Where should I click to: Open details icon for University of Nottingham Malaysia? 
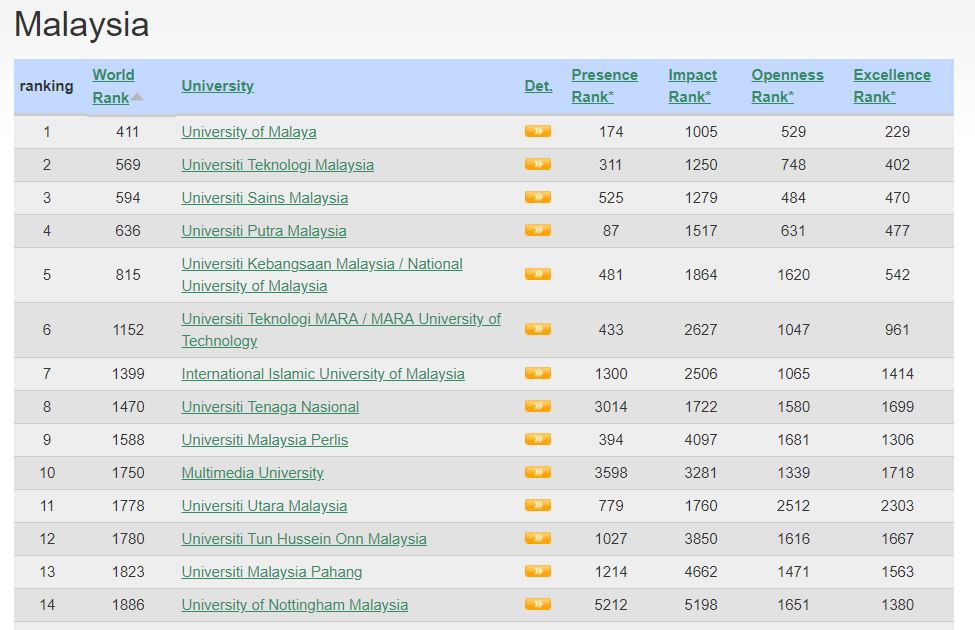point(538,604)
